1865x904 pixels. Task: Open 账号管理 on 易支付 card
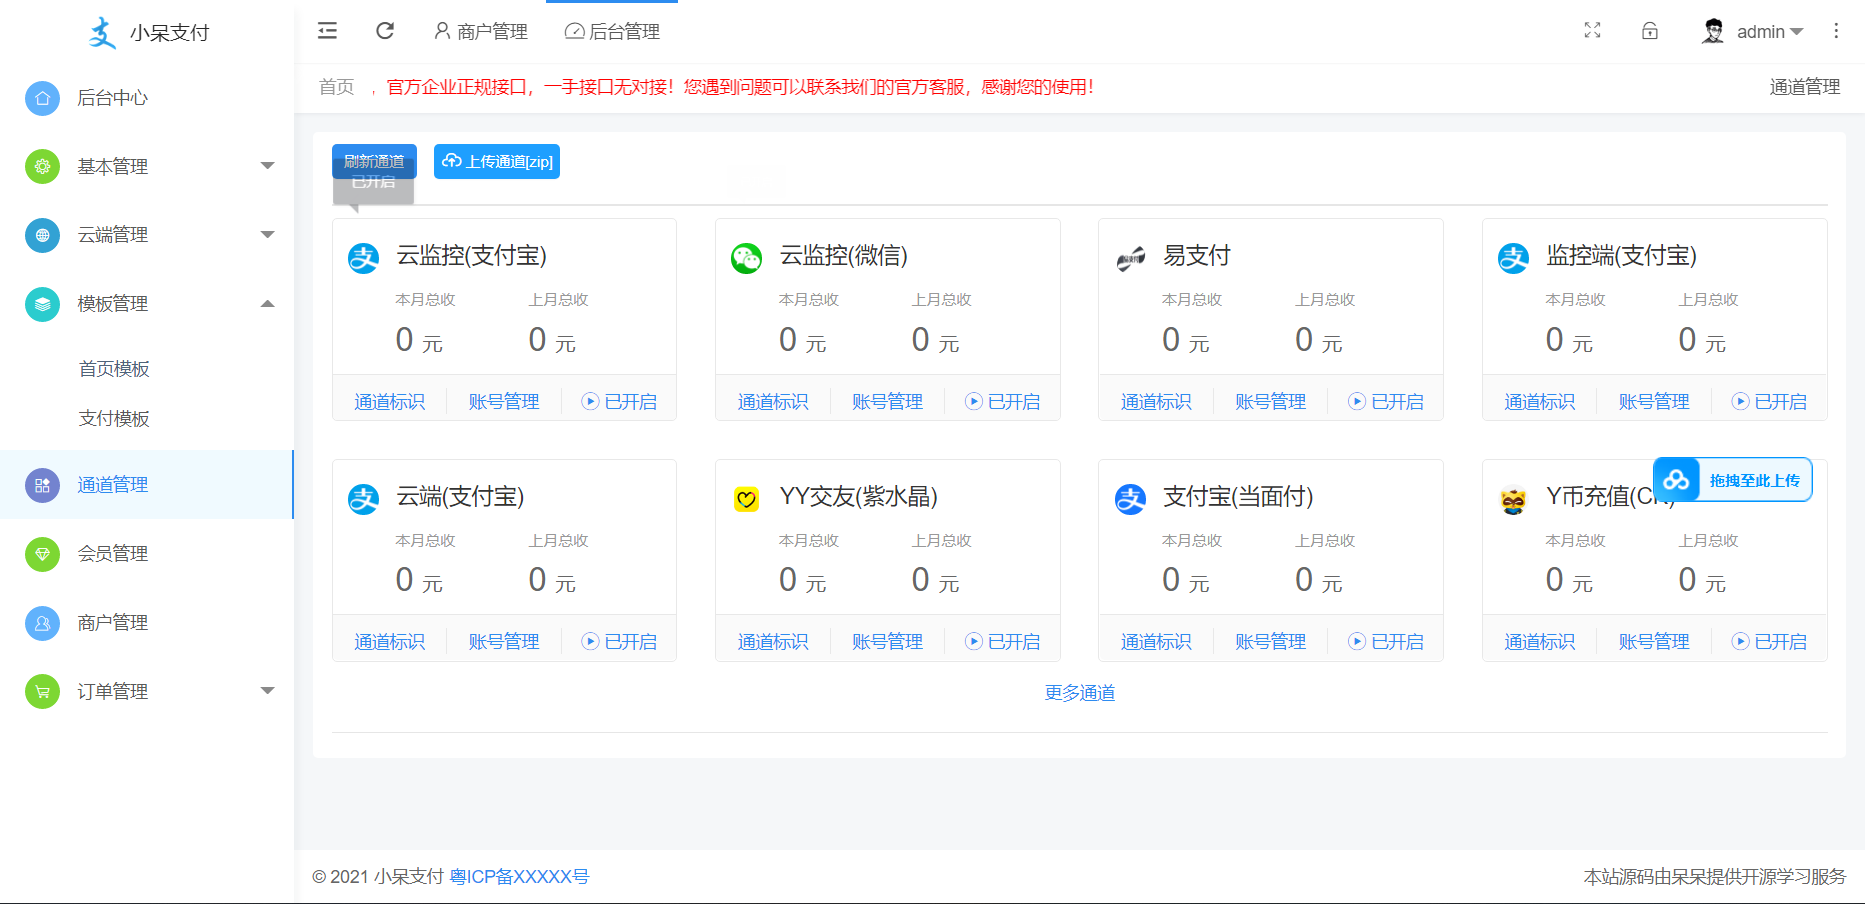point(1270,401)
